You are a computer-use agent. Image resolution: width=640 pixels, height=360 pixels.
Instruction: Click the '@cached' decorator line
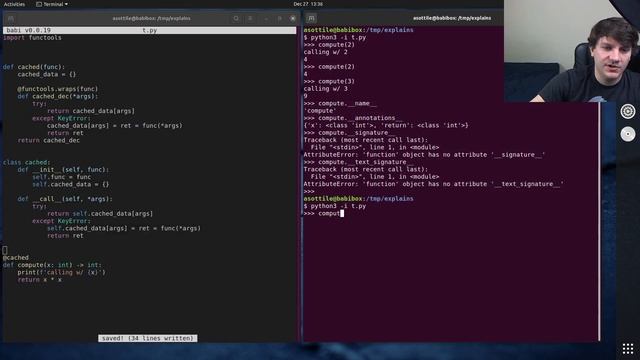point(16,258)
